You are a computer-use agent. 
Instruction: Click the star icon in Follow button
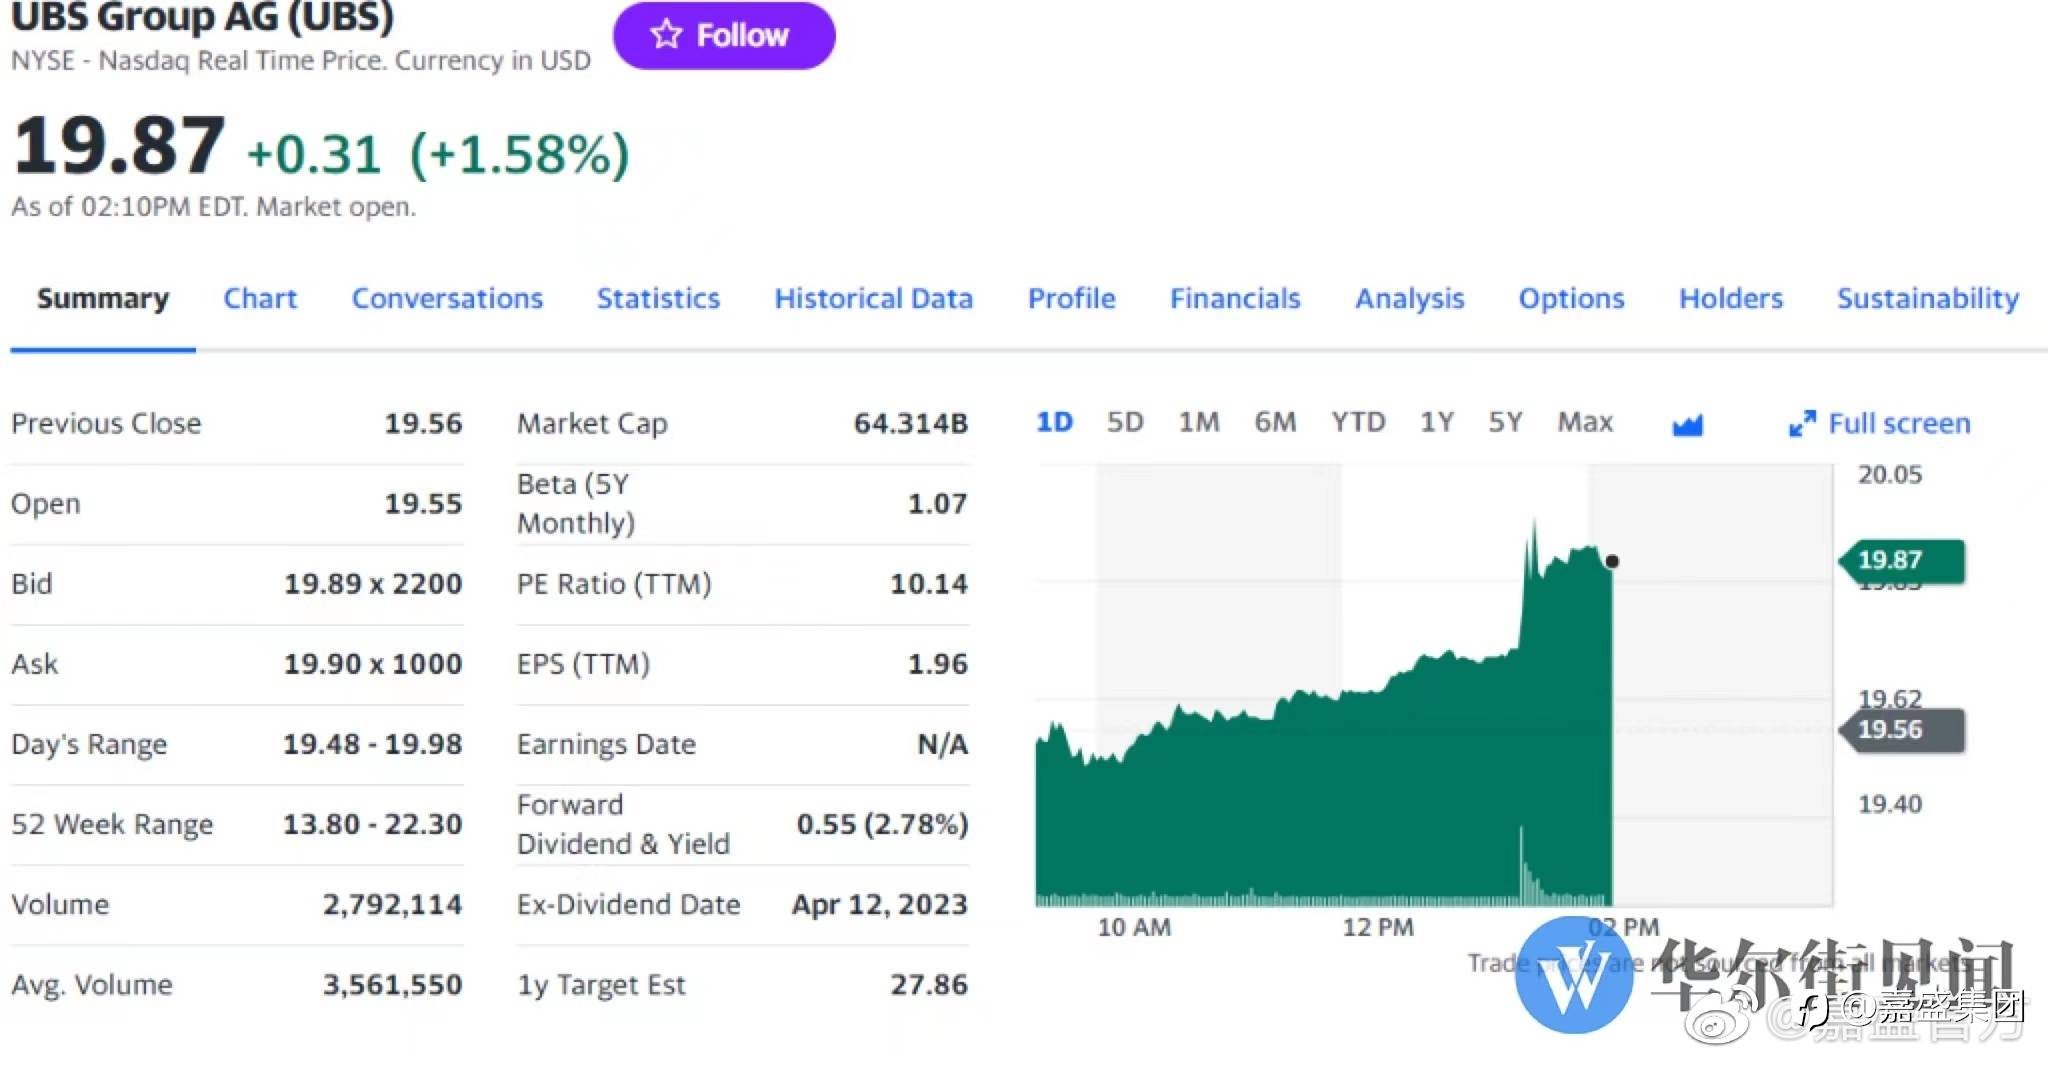[666, 35]
